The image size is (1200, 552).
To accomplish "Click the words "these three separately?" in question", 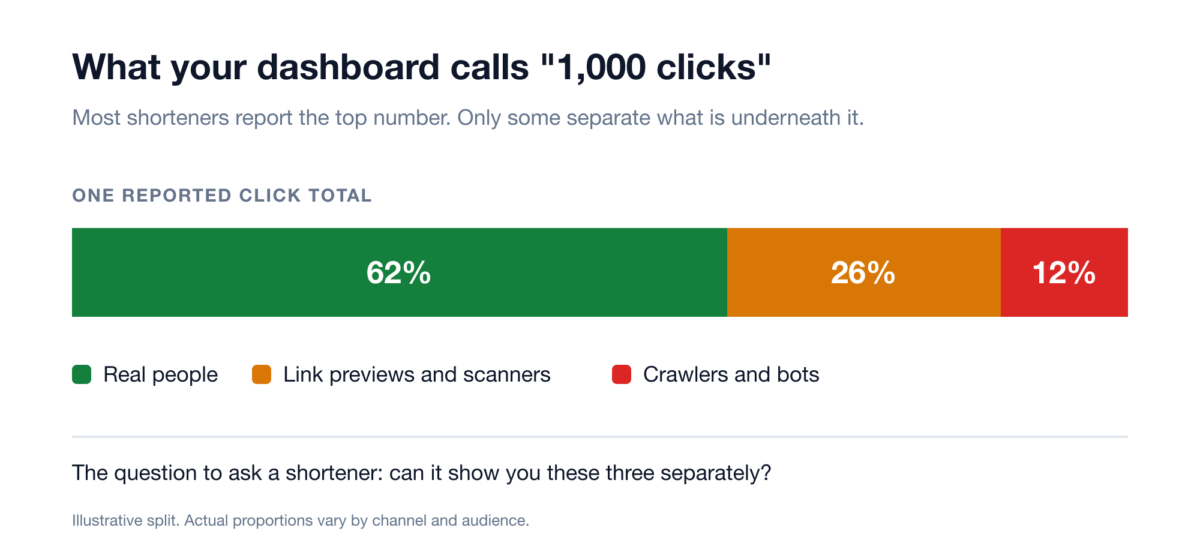I will click(661, 474).
